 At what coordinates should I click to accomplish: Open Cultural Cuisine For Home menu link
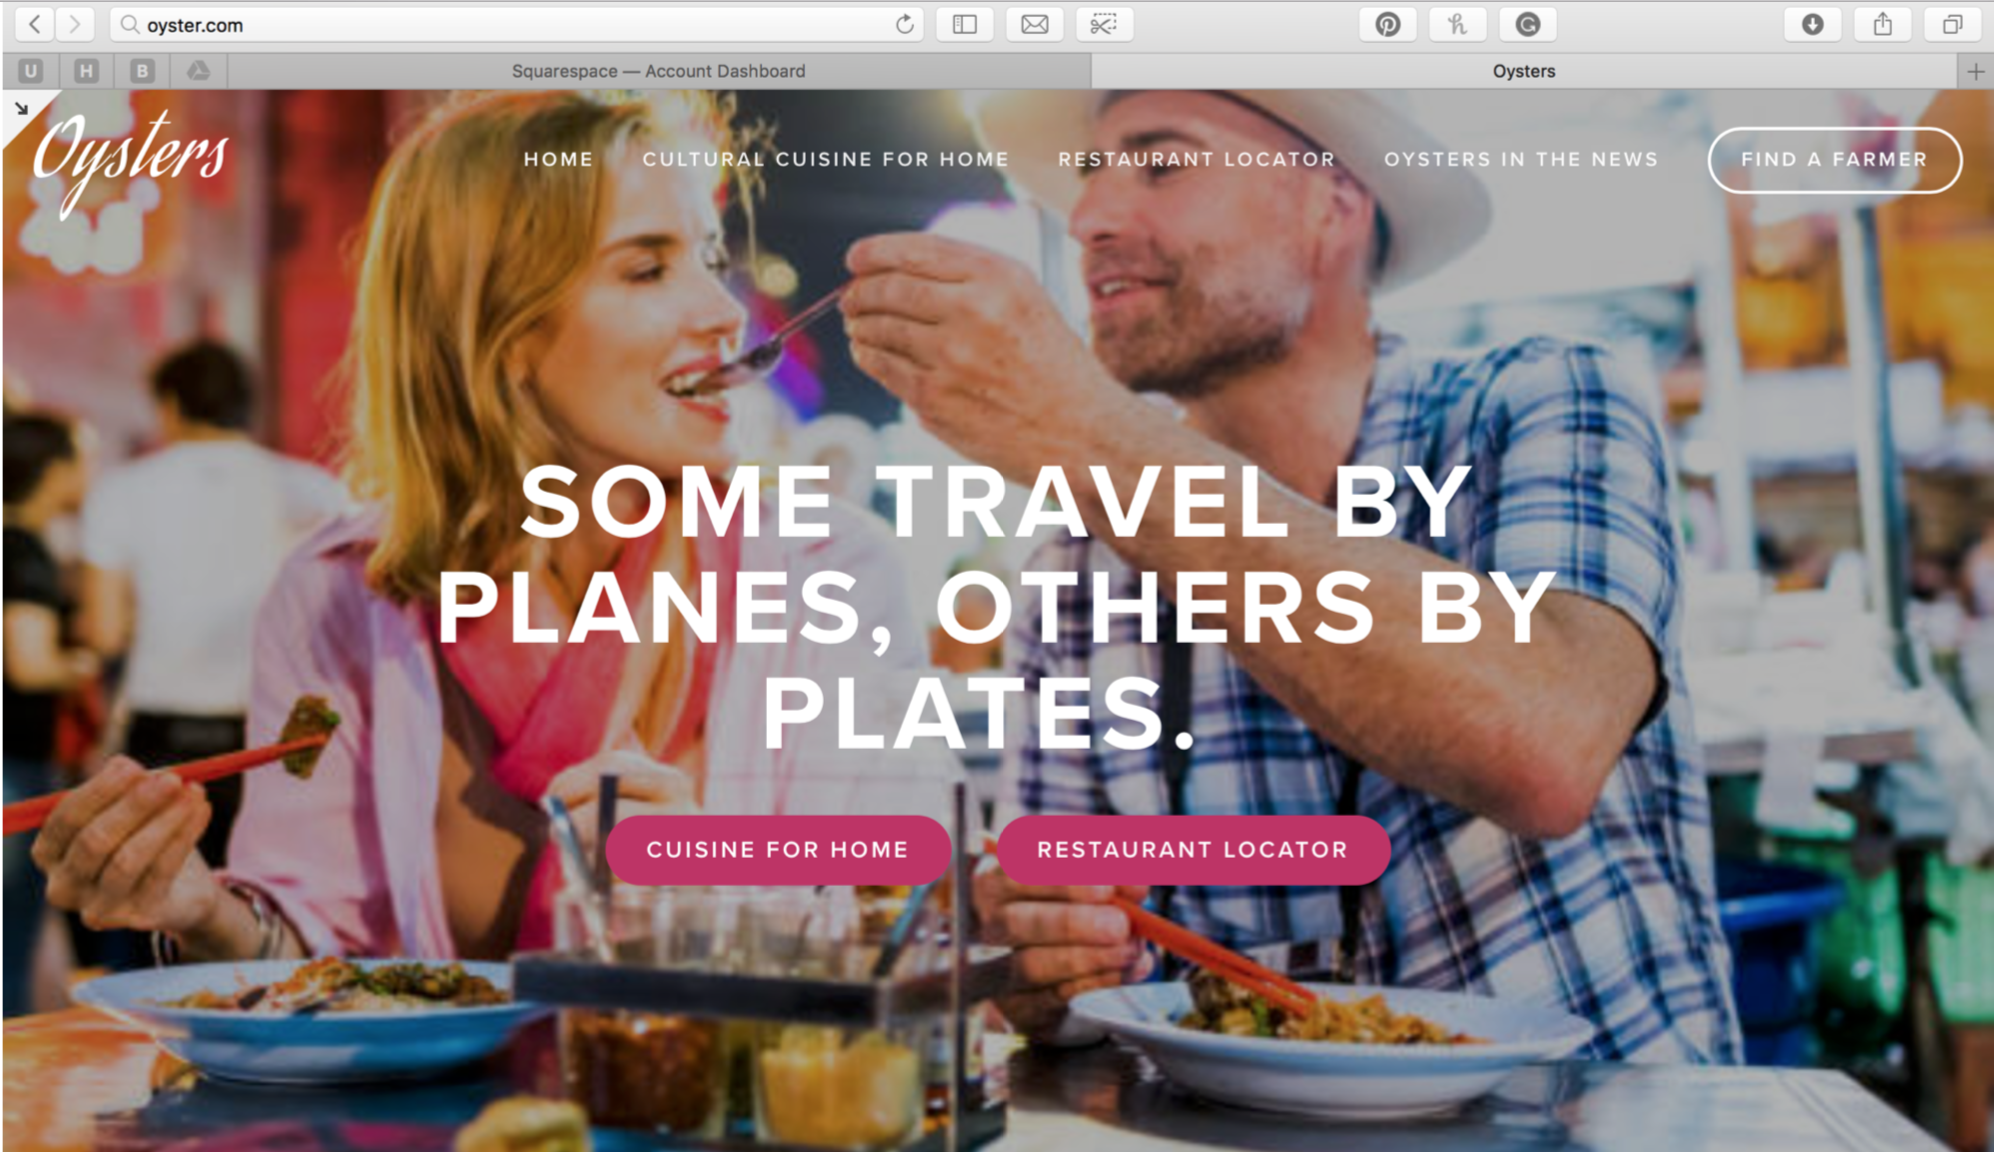(825, 159)
